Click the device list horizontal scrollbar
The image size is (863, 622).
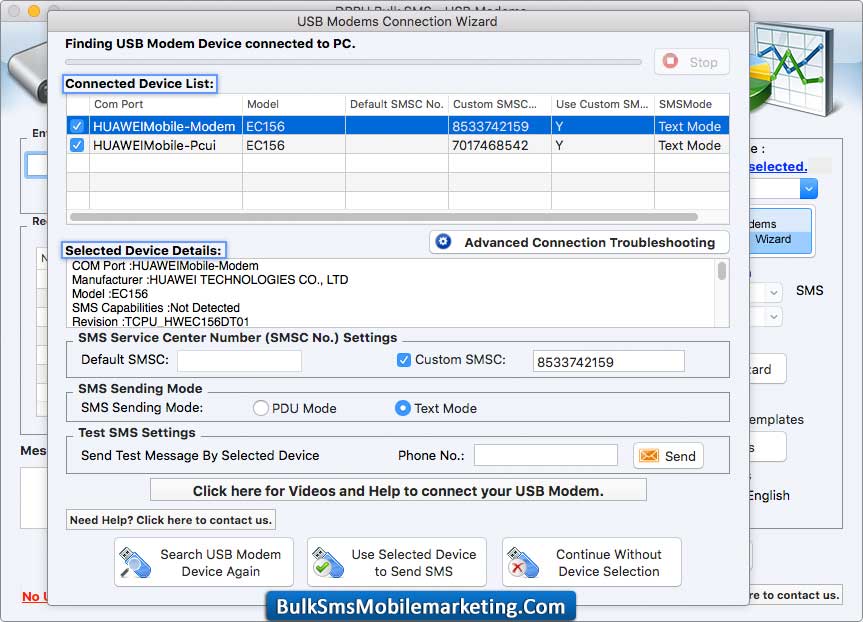[384, 217]
